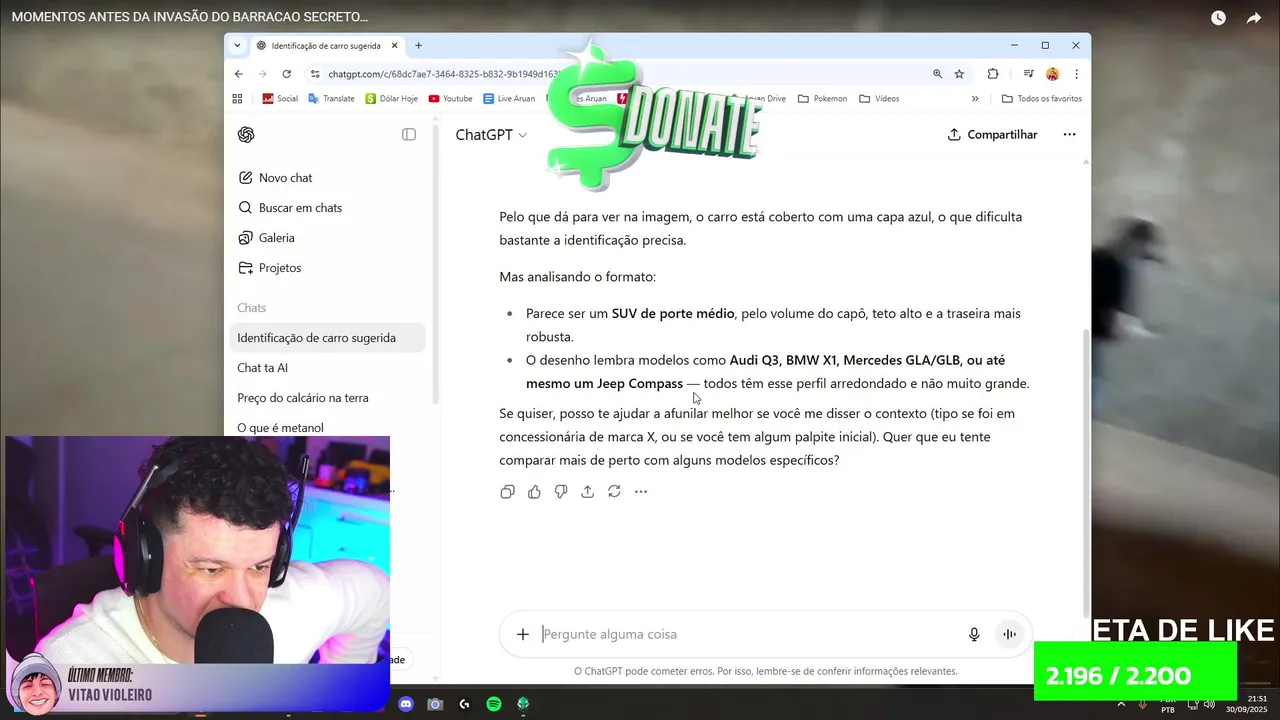The height and width of the screenshot is (720, 1280).
Task: Click the MOMENTOS ANTES DA INVASÃO video title
Action: pos(190,17)
